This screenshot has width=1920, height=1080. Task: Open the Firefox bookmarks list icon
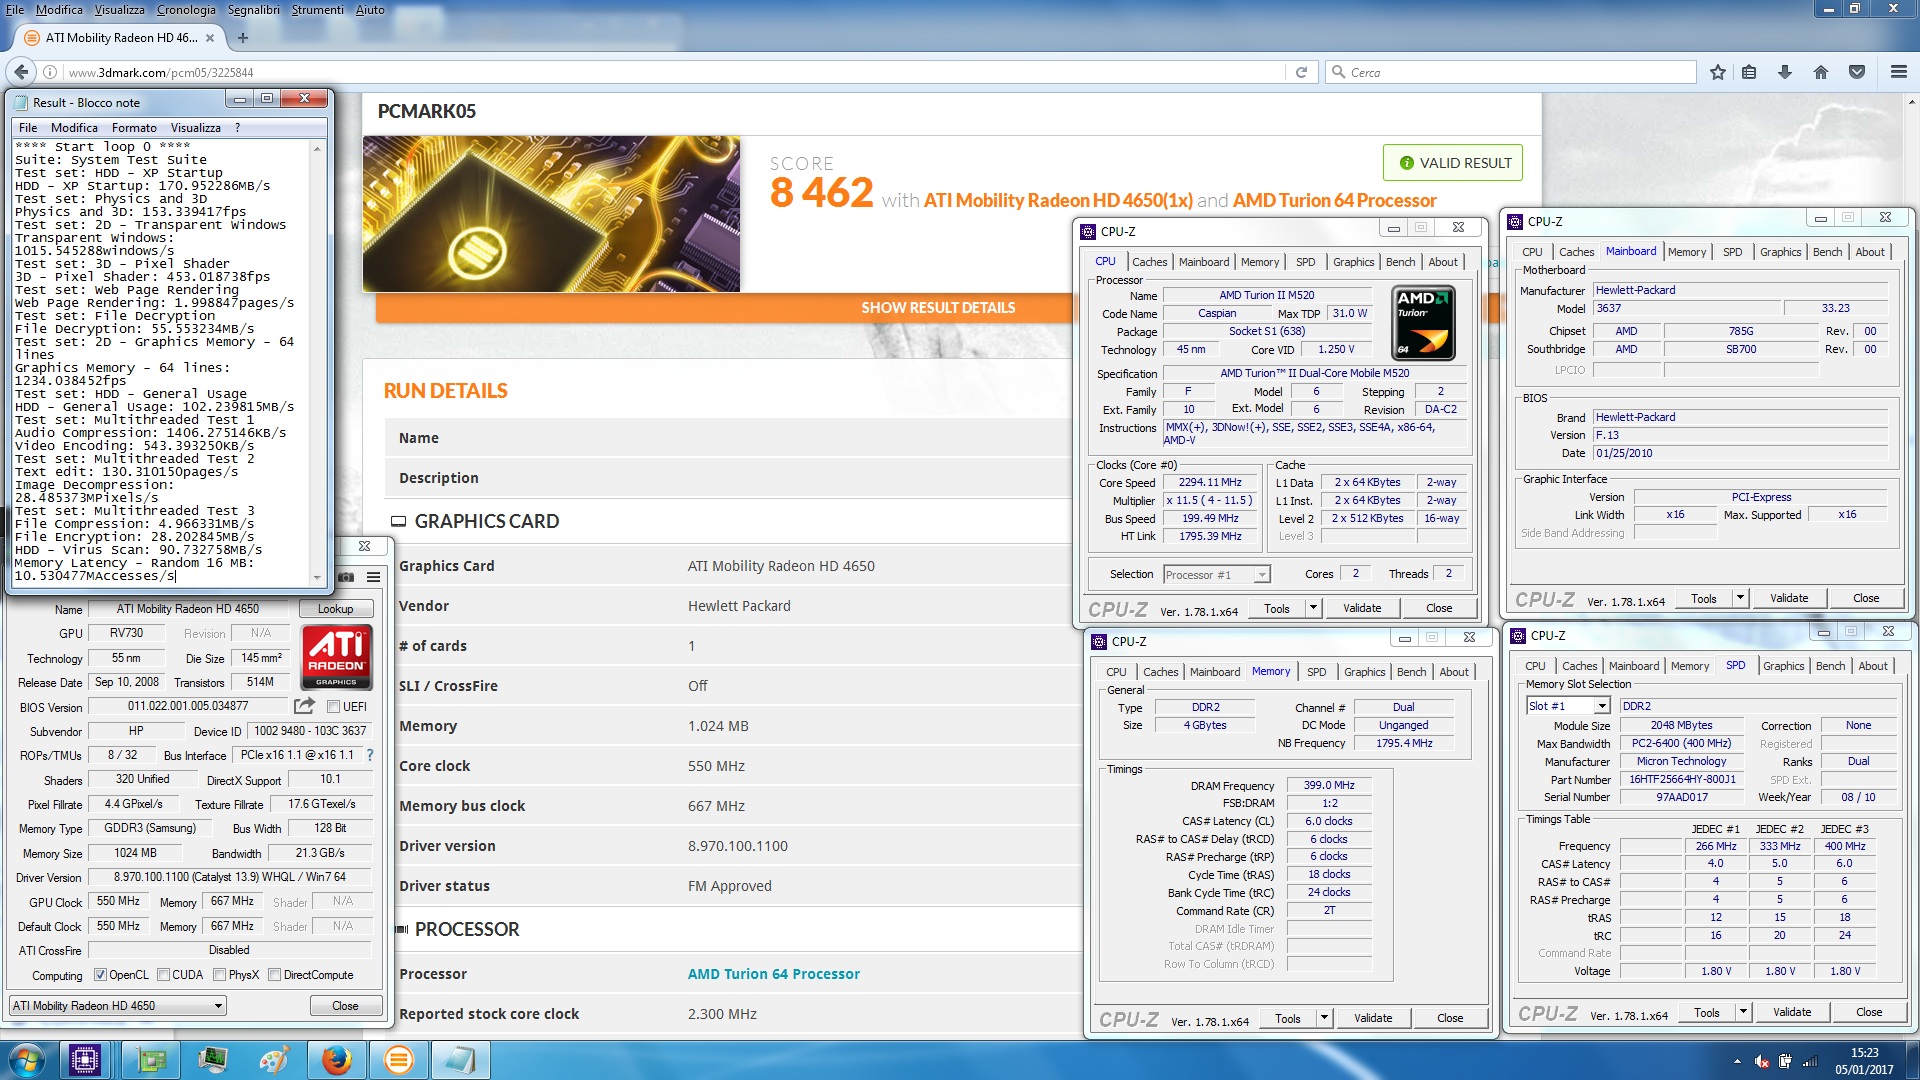point(1749,72)
